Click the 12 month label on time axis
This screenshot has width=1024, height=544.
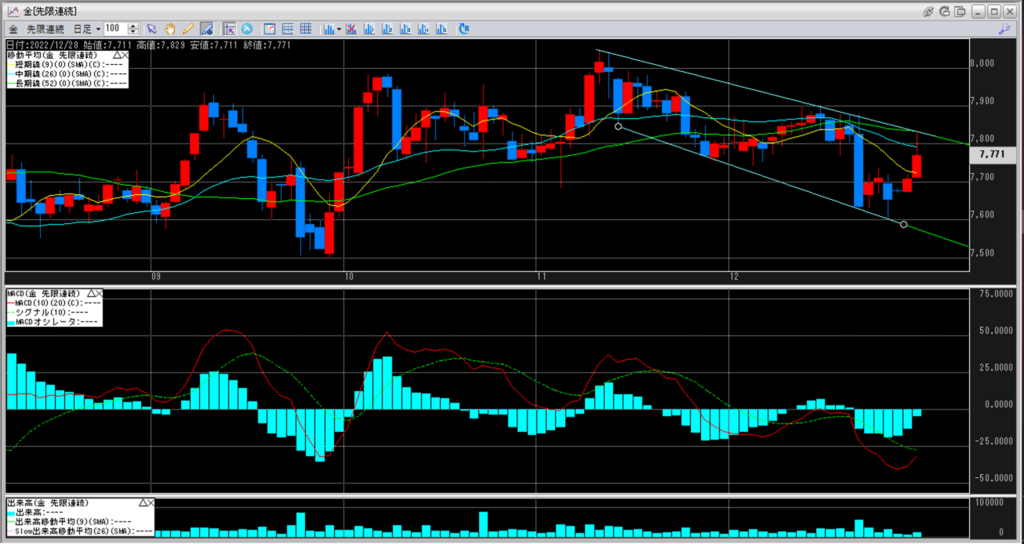(735, 277)
